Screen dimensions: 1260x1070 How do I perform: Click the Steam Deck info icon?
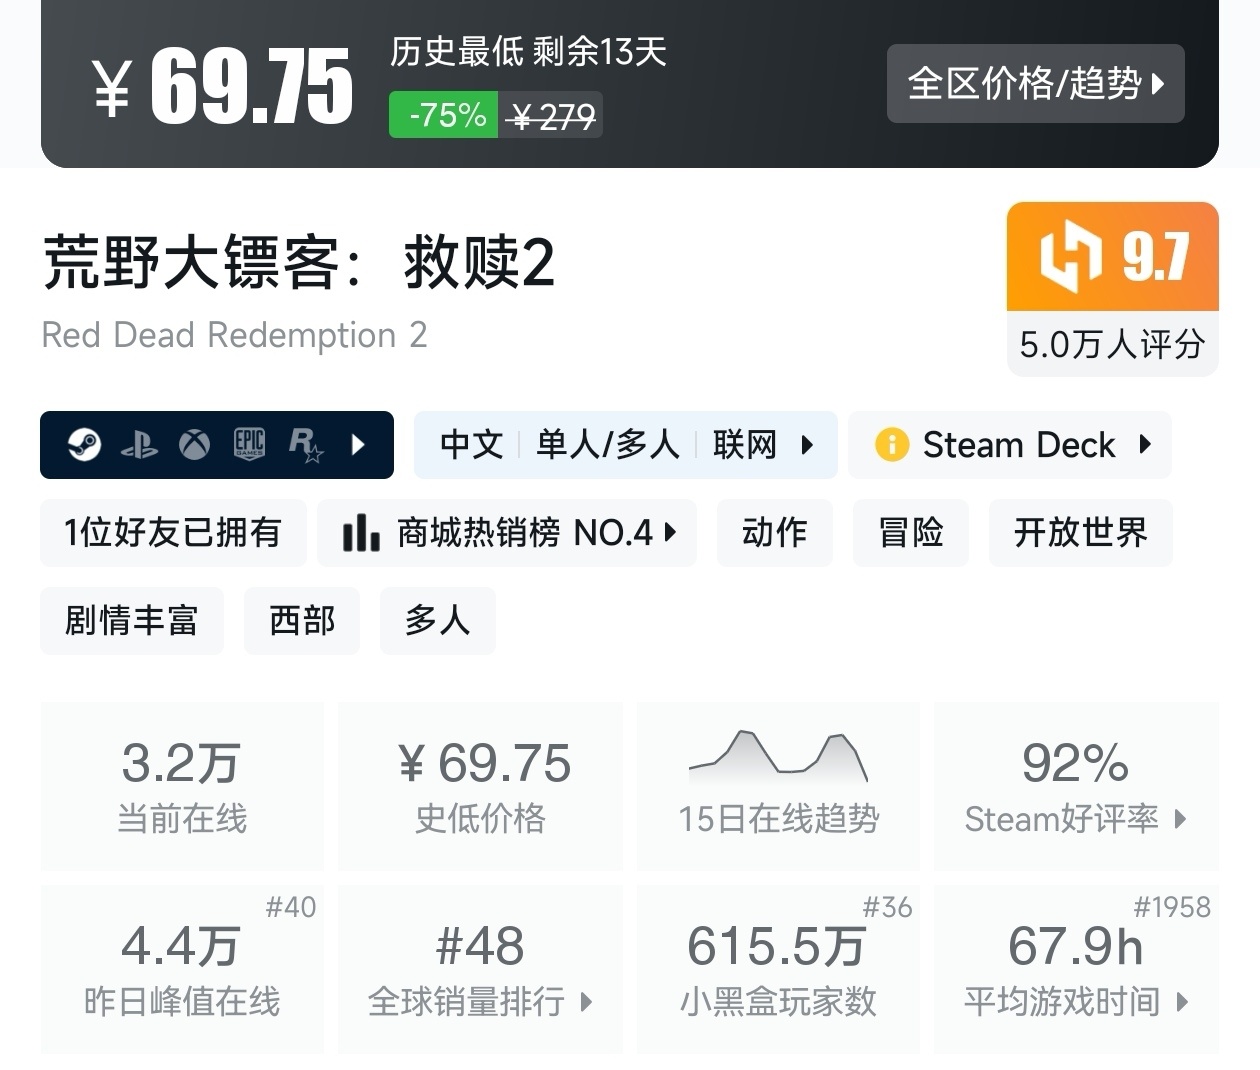point(891,444)
